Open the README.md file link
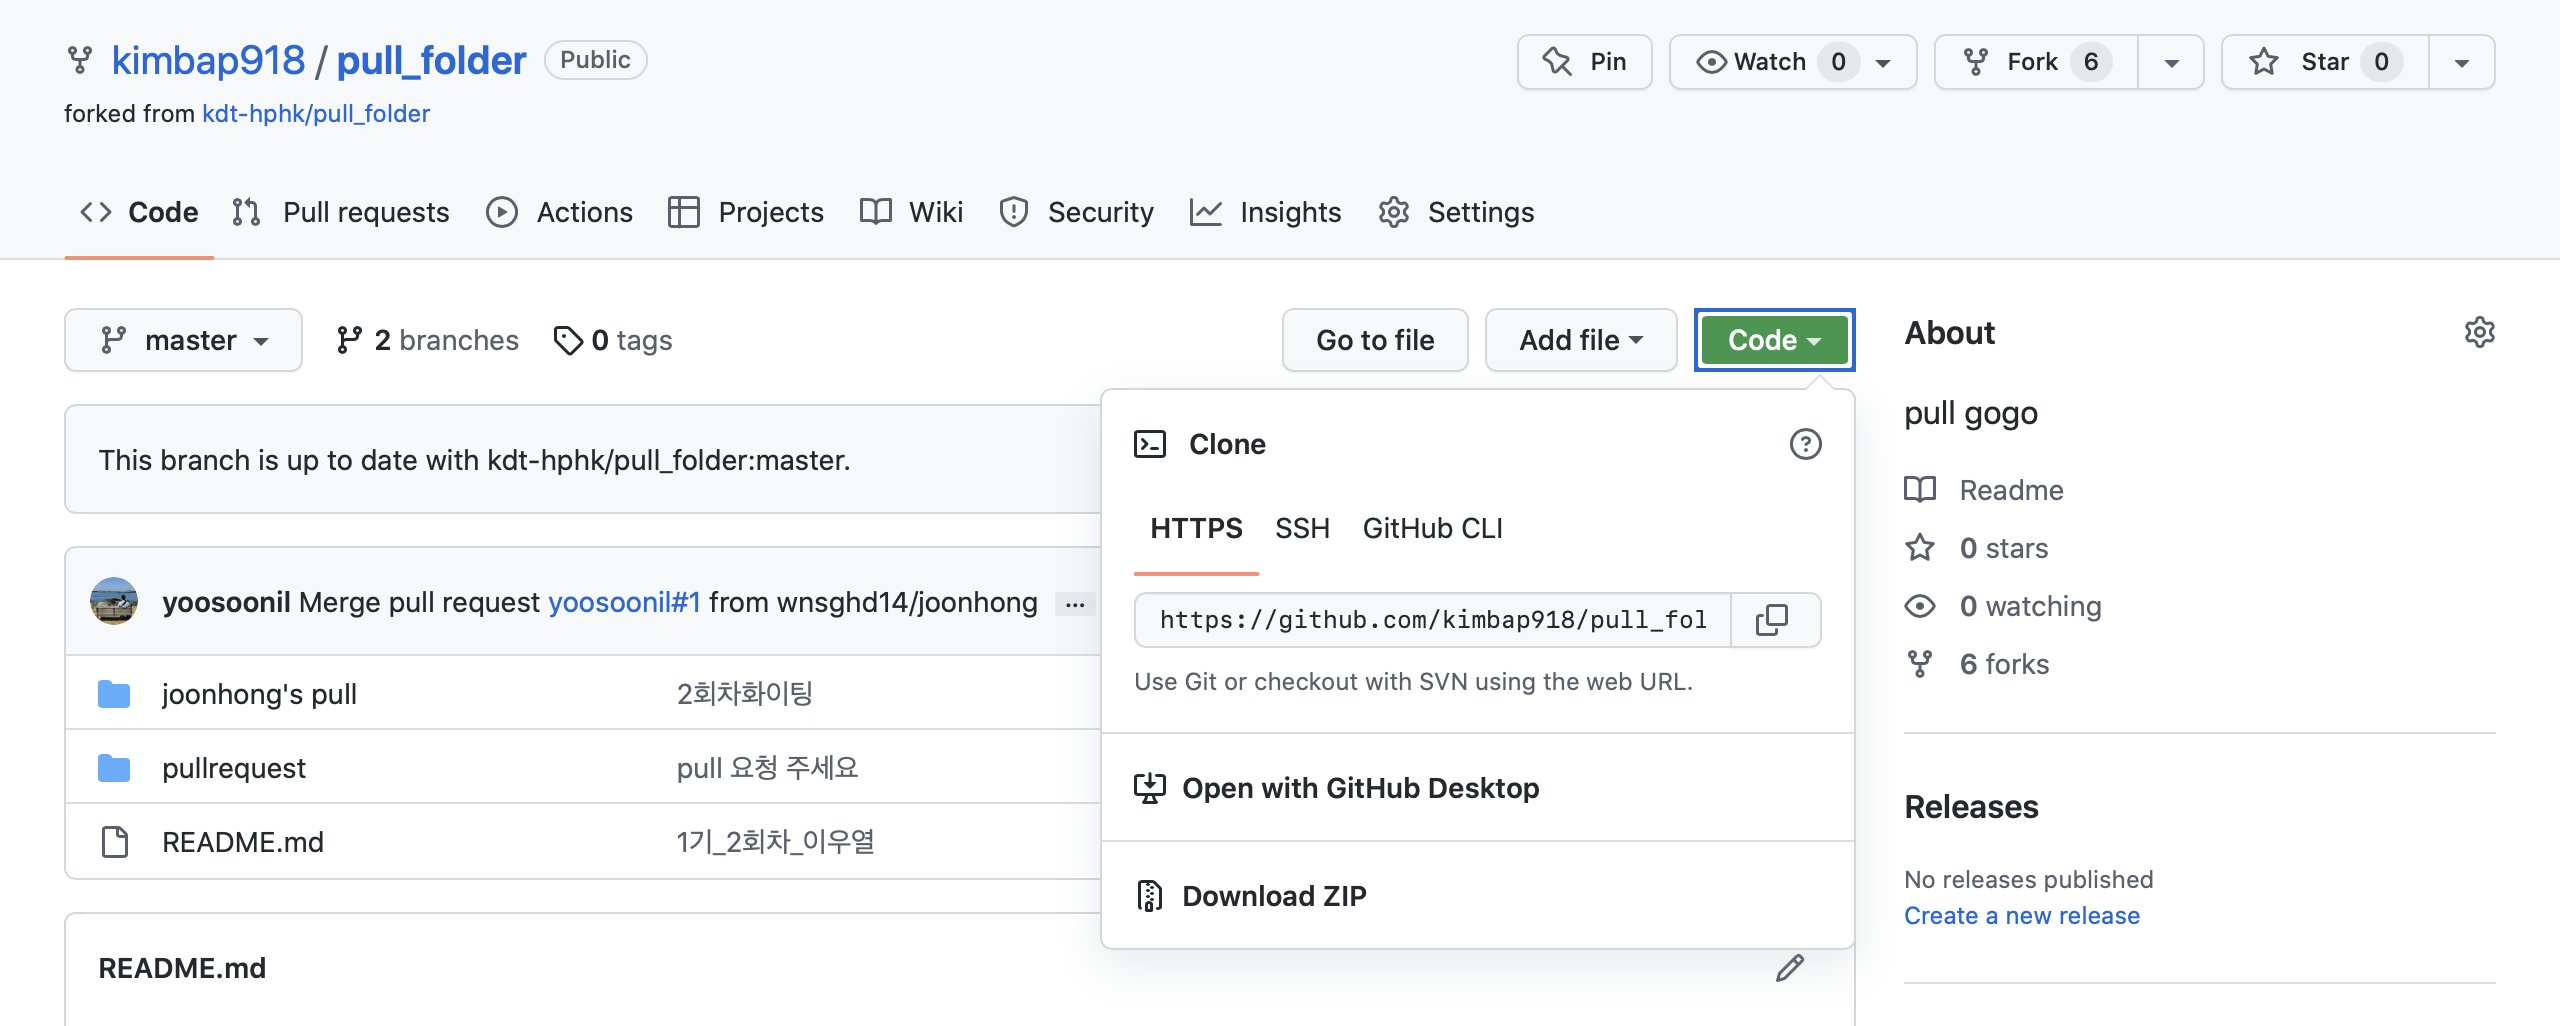2560x1026 pixels. coord(243,842)
